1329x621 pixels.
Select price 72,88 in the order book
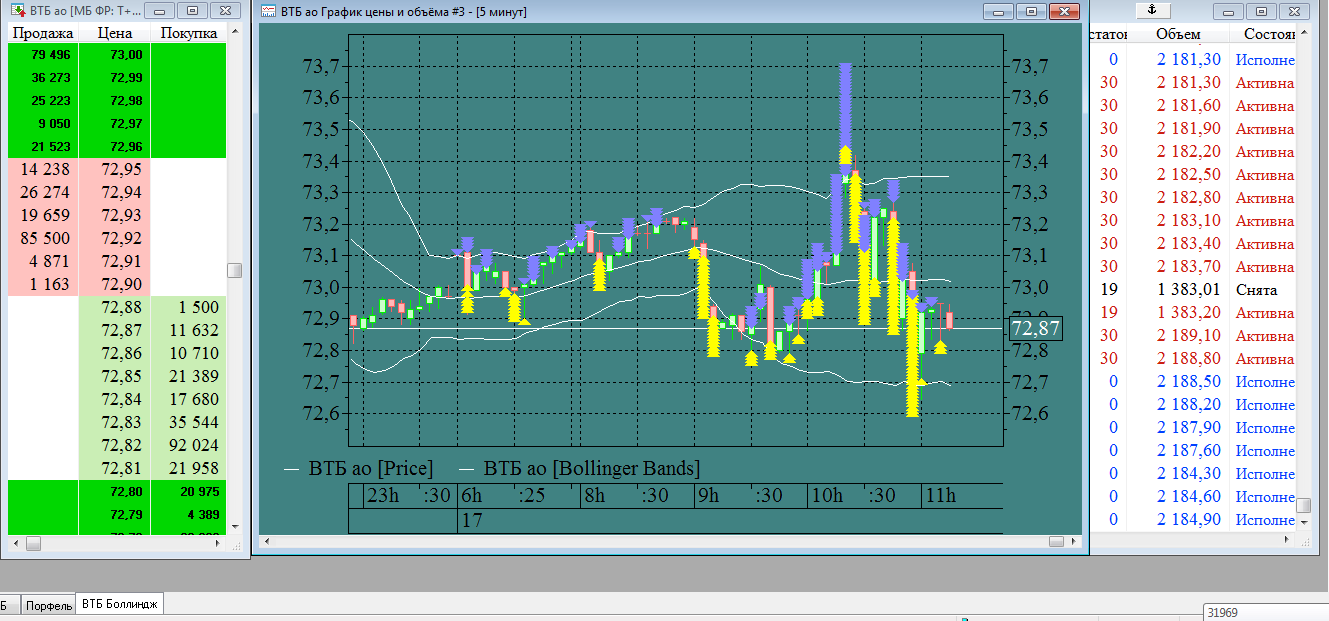click(116, 308)
